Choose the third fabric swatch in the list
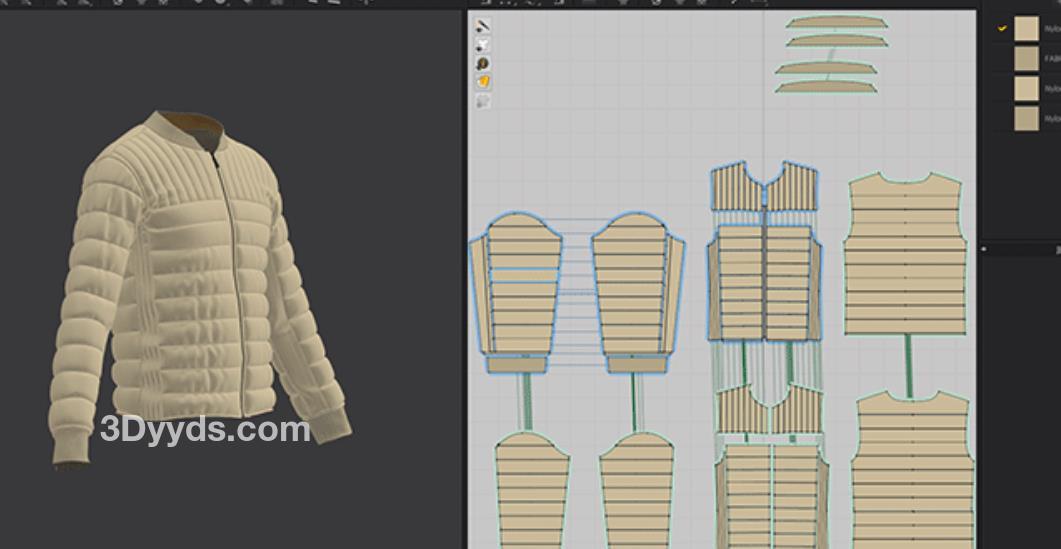Screen dimensions: 1061x549 coord(1026,89)
